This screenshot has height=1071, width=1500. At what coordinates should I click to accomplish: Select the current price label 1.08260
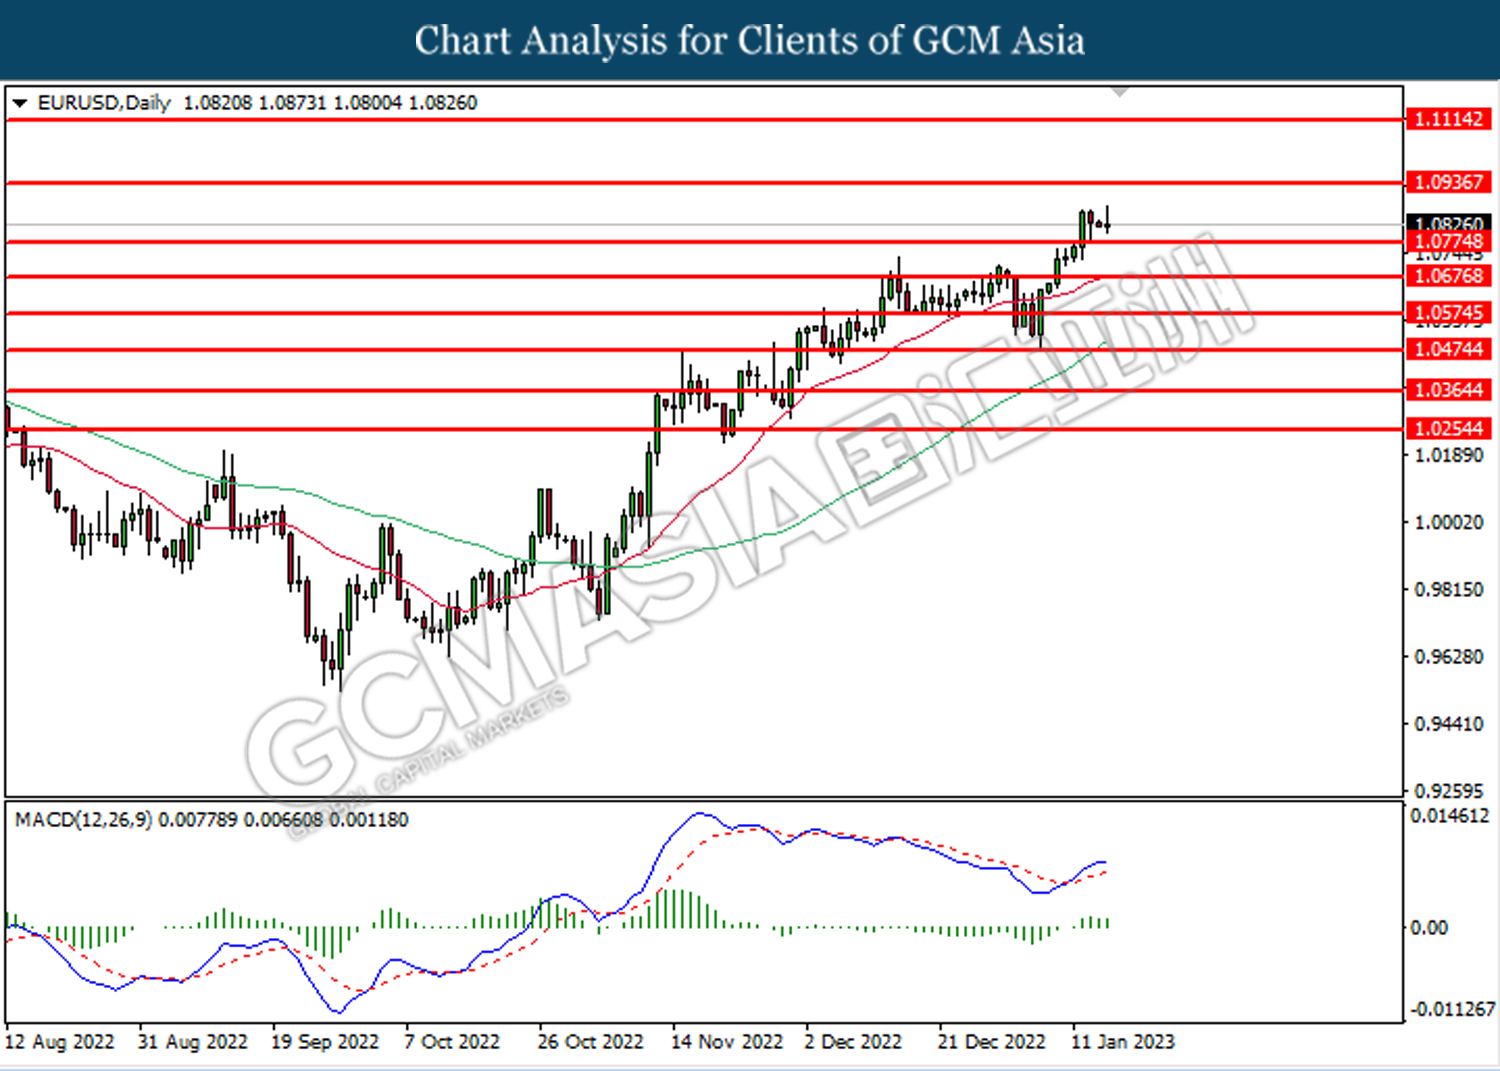click(1448, 223)
